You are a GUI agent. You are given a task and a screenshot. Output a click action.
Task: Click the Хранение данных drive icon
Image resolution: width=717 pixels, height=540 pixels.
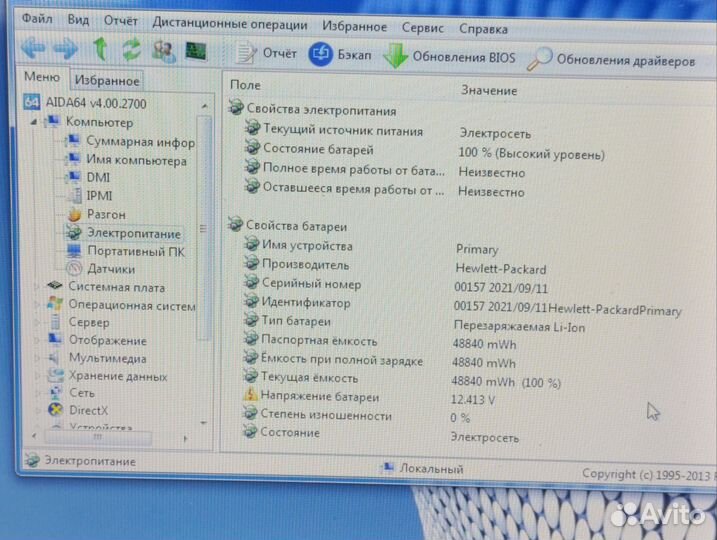[x=55, y=375]
